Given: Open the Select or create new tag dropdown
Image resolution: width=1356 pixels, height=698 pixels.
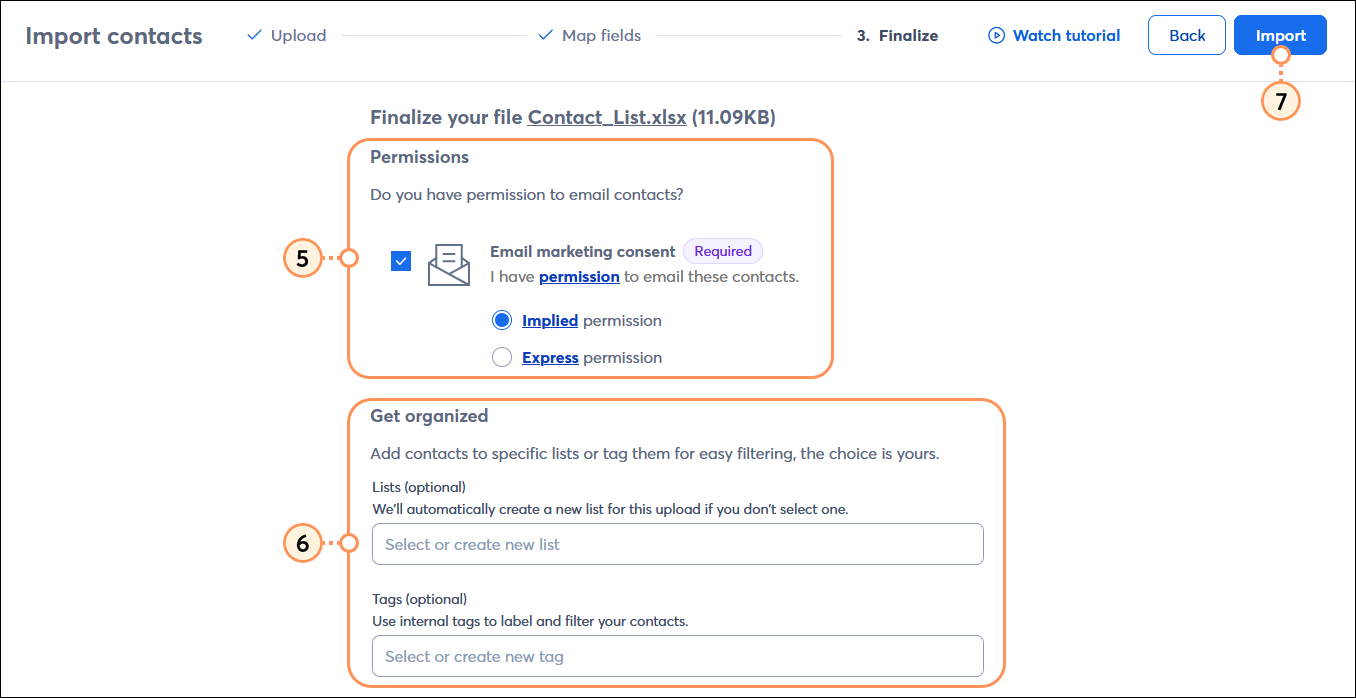Looking at the screenshot, I should click(677, 656).
